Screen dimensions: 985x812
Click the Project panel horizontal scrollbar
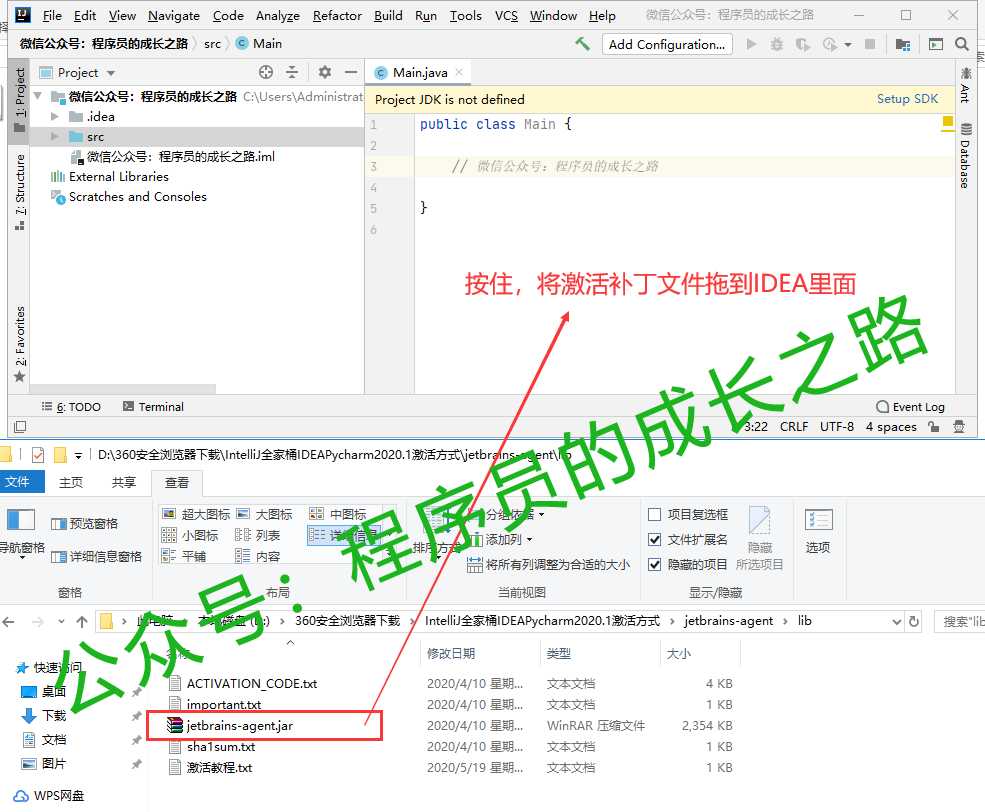point(123,389)
